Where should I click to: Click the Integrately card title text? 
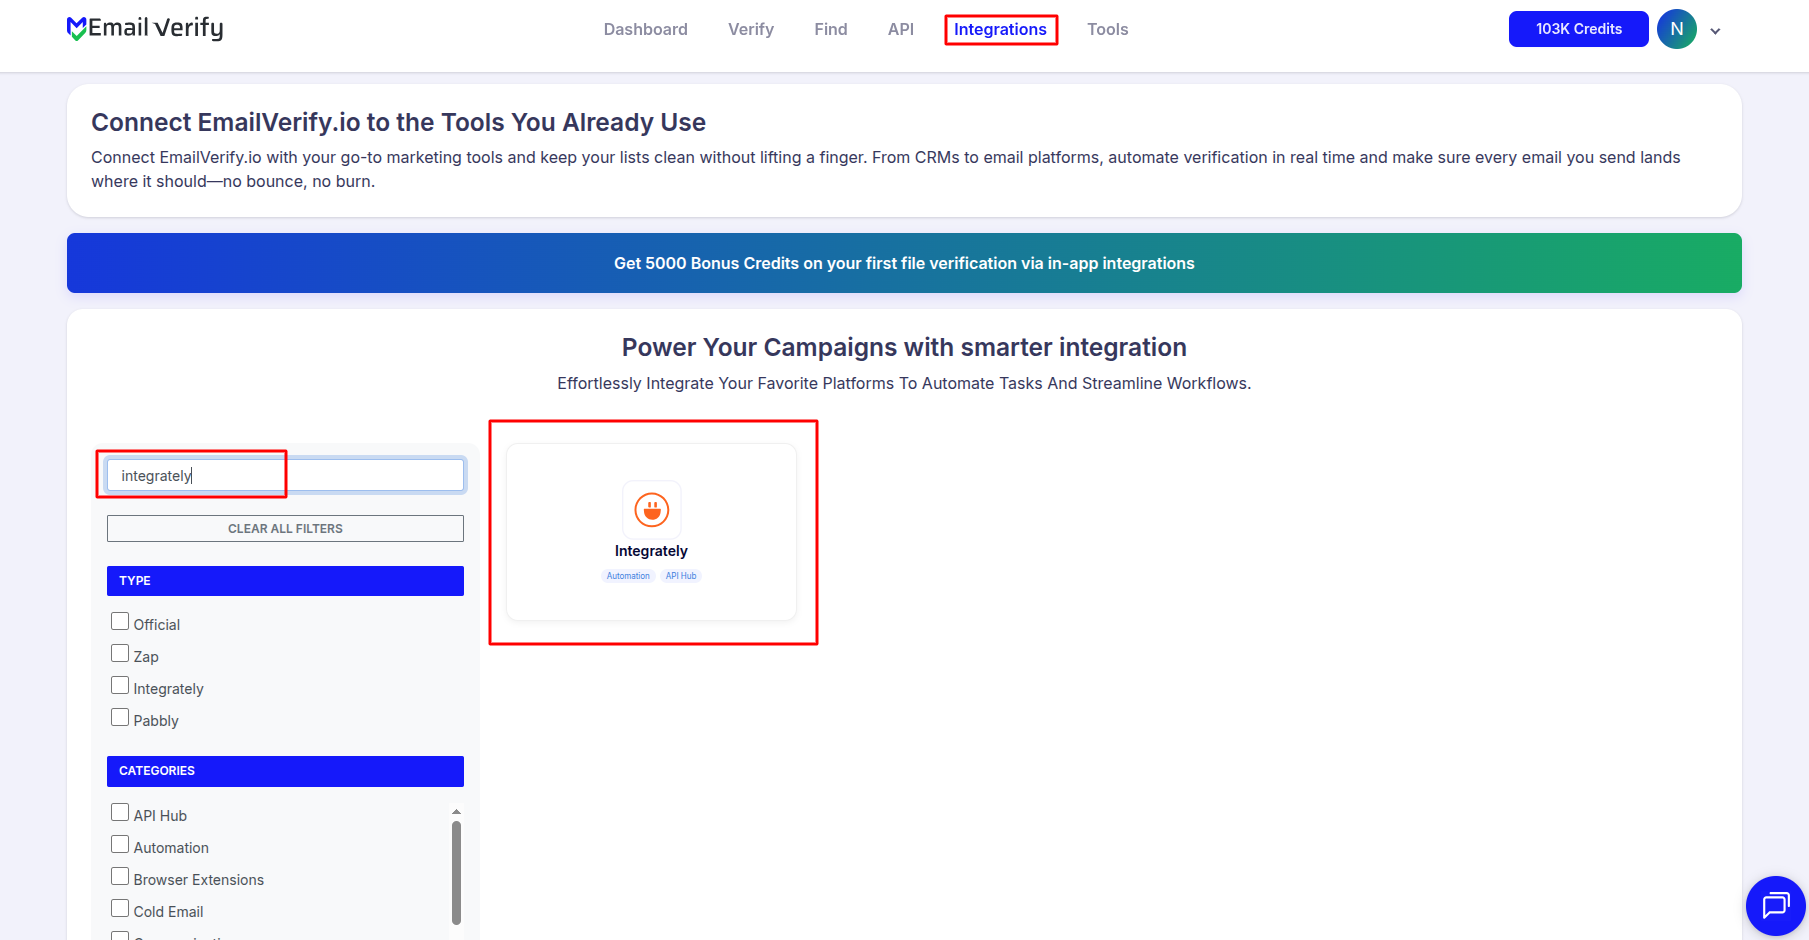pyautogui.click(x=651, y=551)
